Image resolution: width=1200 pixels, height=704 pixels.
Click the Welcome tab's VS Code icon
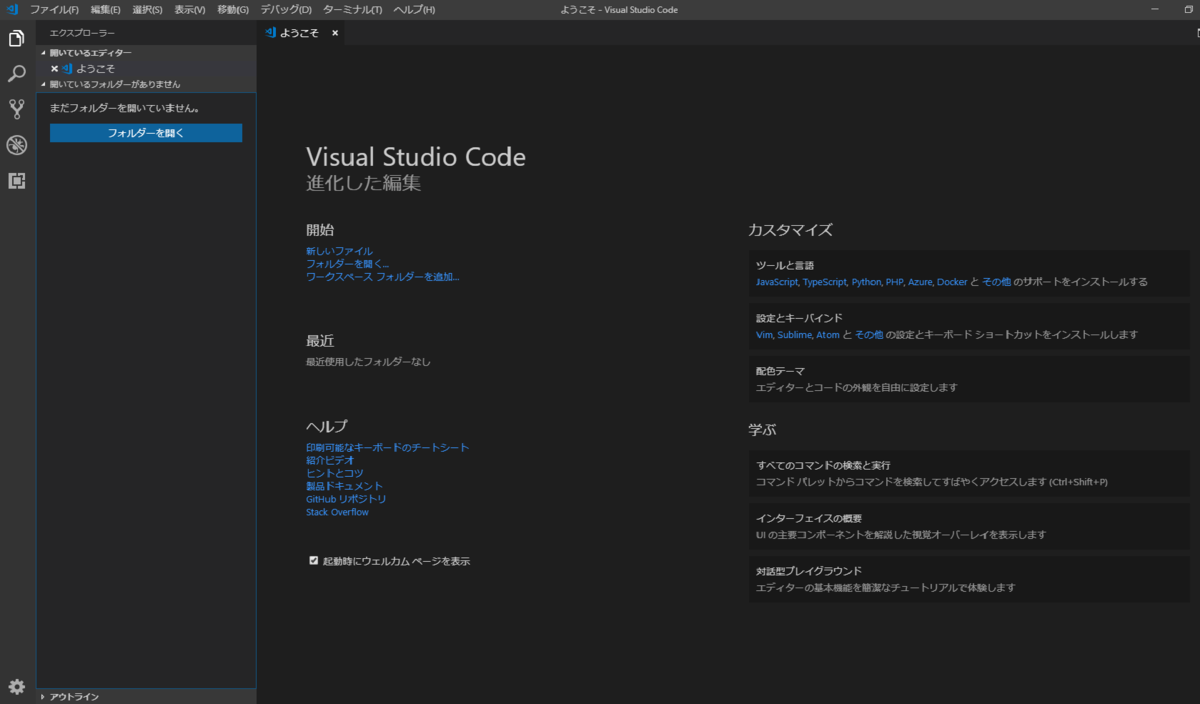tap(270, 32)
